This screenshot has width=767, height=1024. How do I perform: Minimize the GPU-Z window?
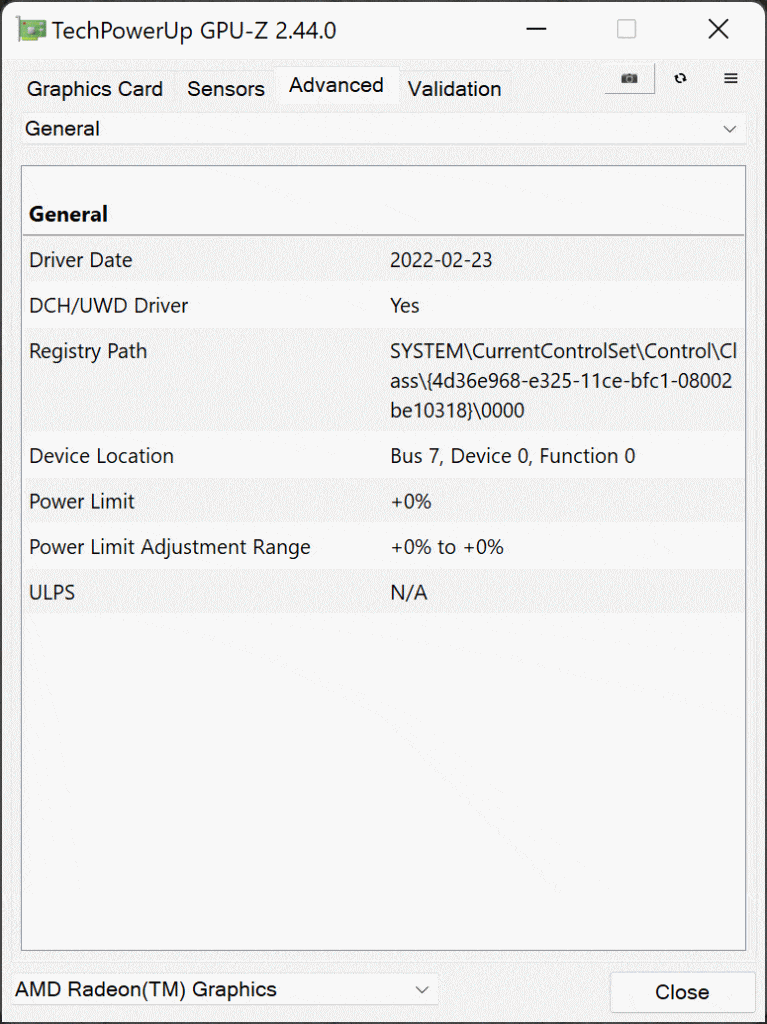coord(536,29)
